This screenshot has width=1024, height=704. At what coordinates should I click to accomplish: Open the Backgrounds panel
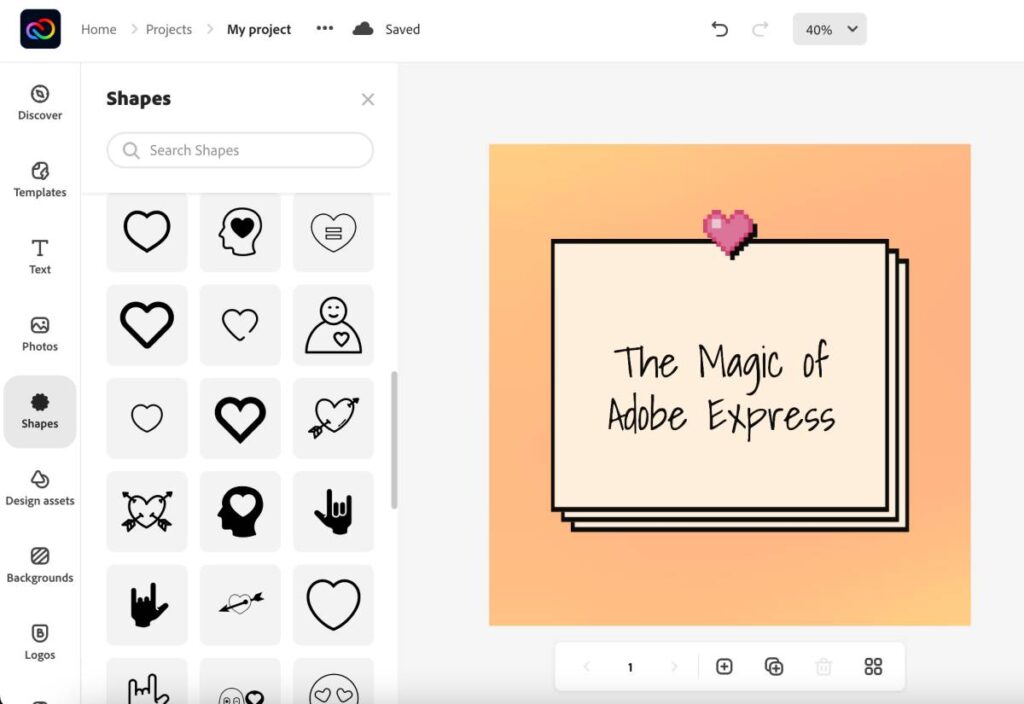39,566
